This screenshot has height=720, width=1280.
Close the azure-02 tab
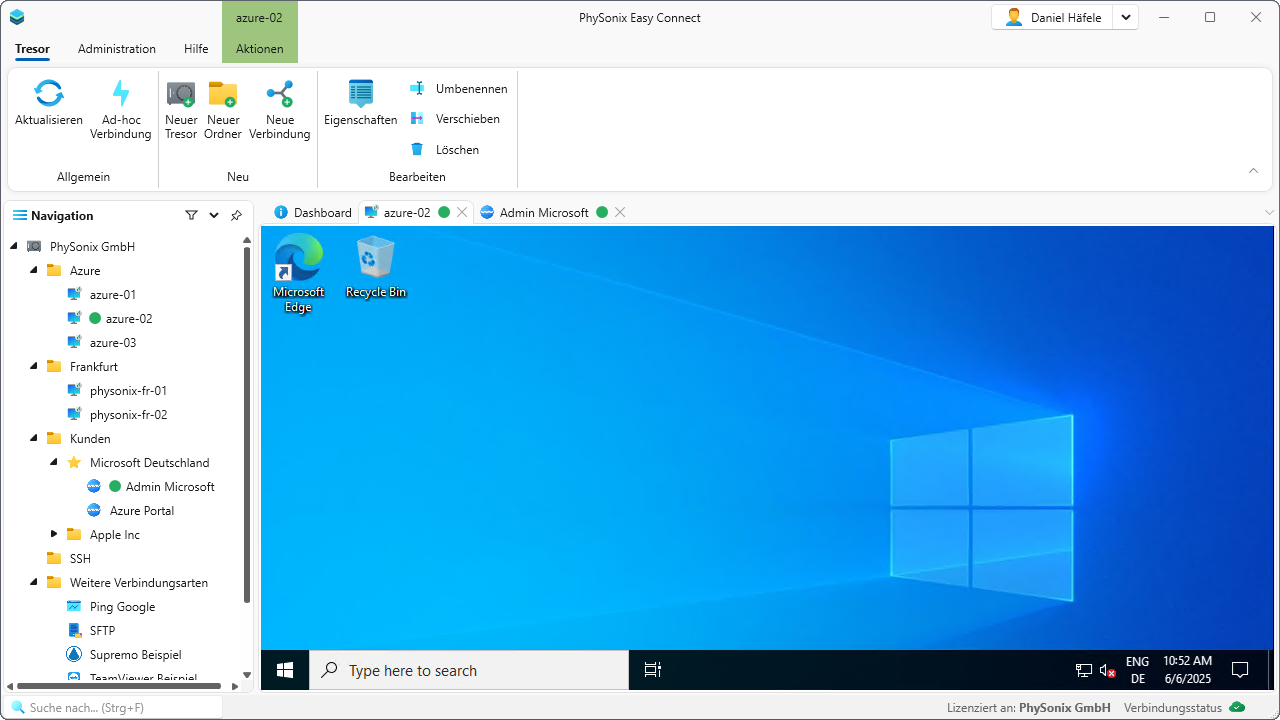(462, 212)
